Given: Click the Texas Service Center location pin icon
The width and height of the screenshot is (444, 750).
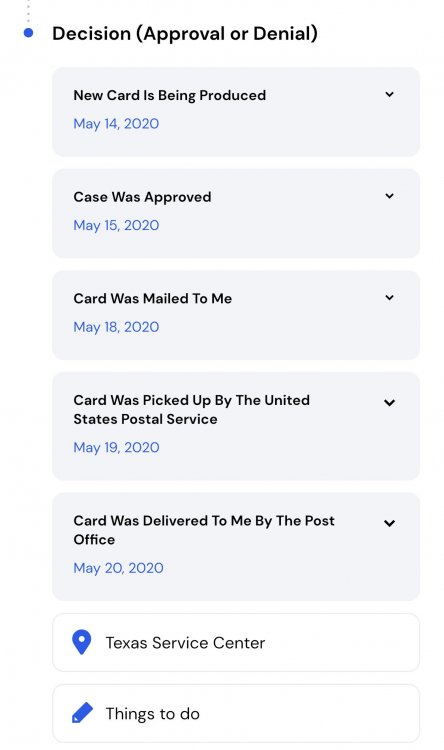Looking at the screenshot, I should point(81,642).
